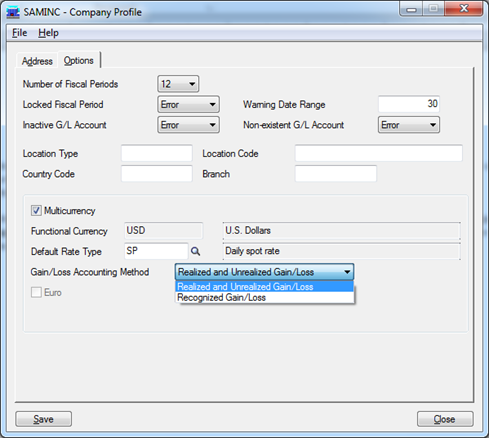Select the Options tab
The image size is (489, 438).
click(x=79, y=60)
